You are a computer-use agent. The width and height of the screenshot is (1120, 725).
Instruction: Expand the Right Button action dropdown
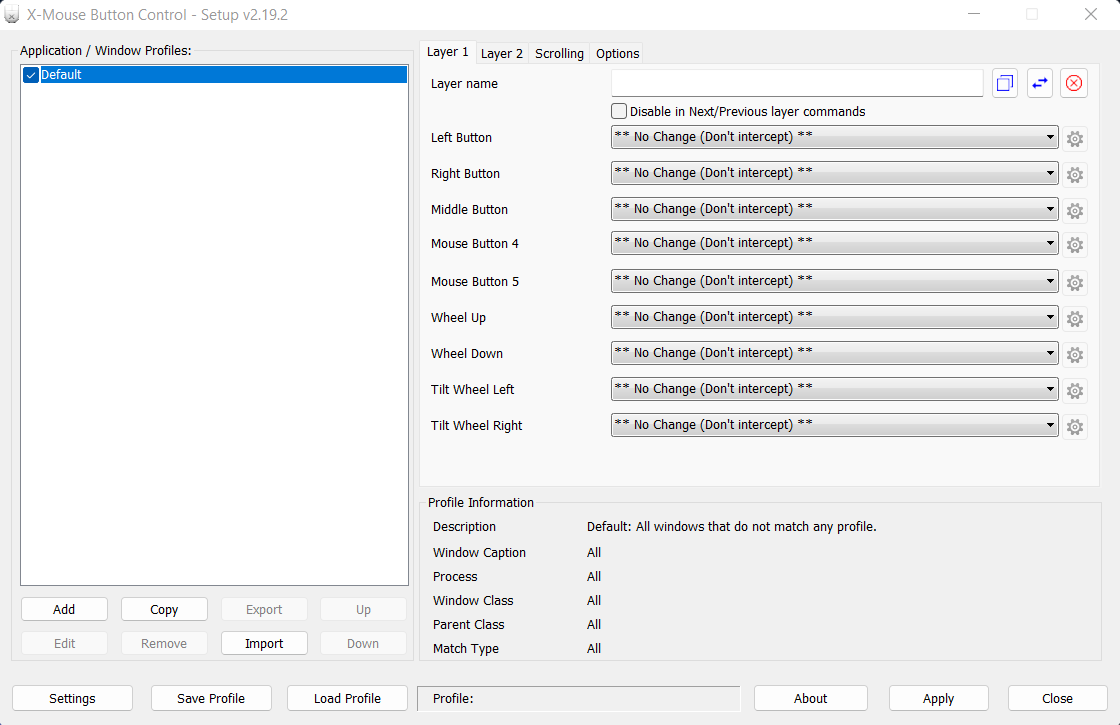point(834,173)
